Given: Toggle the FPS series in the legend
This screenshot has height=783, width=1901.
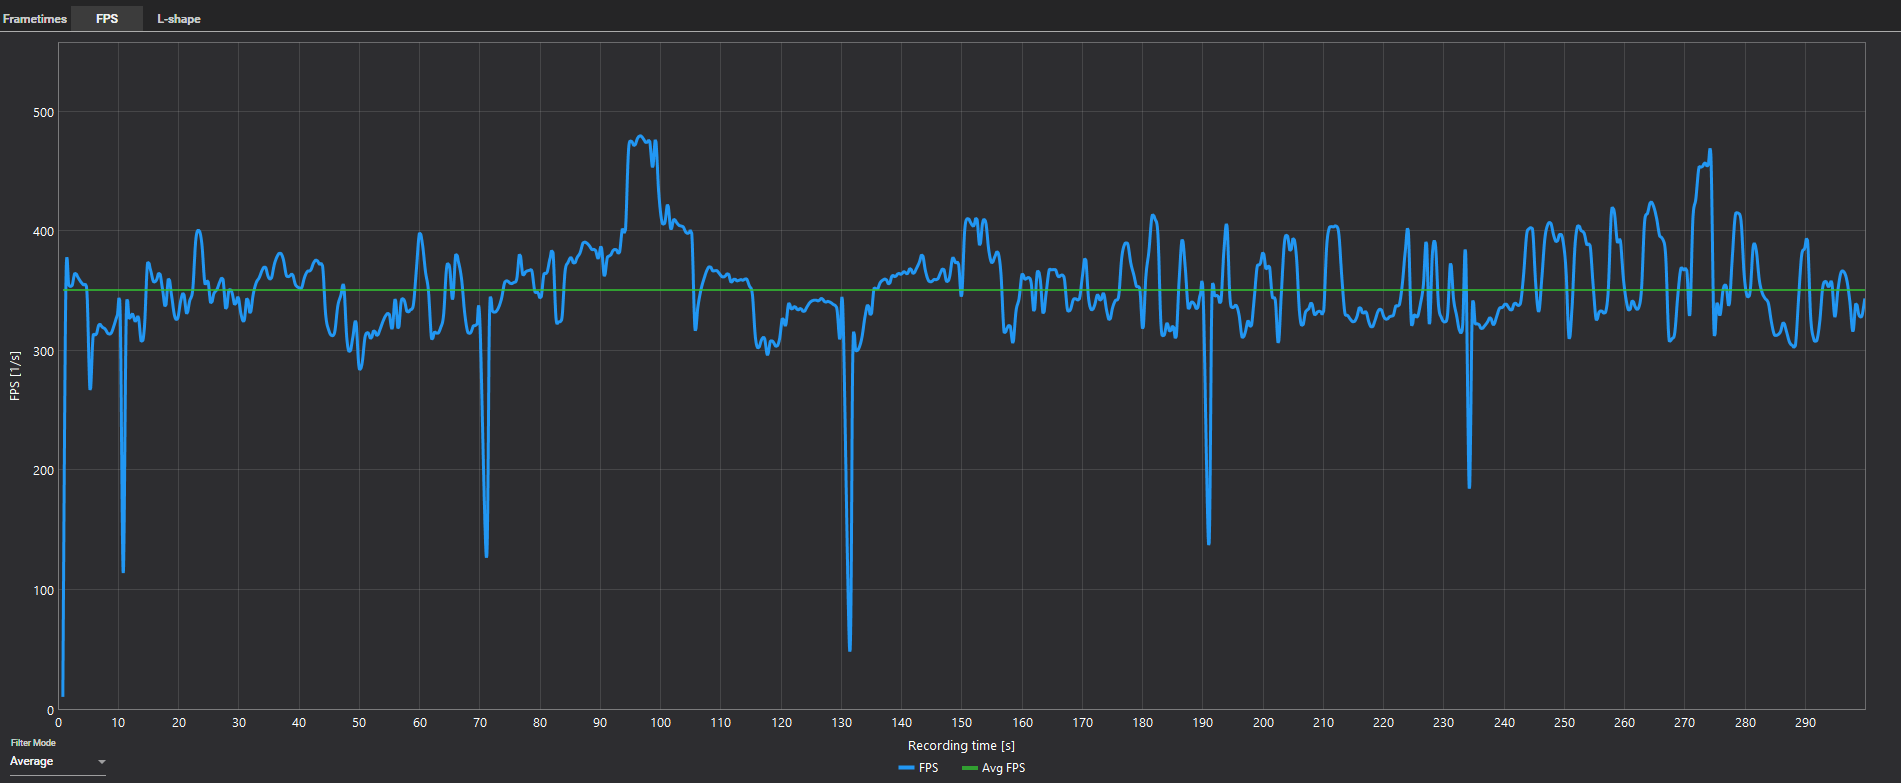Looking at the screenshot, I should point(919,768).
